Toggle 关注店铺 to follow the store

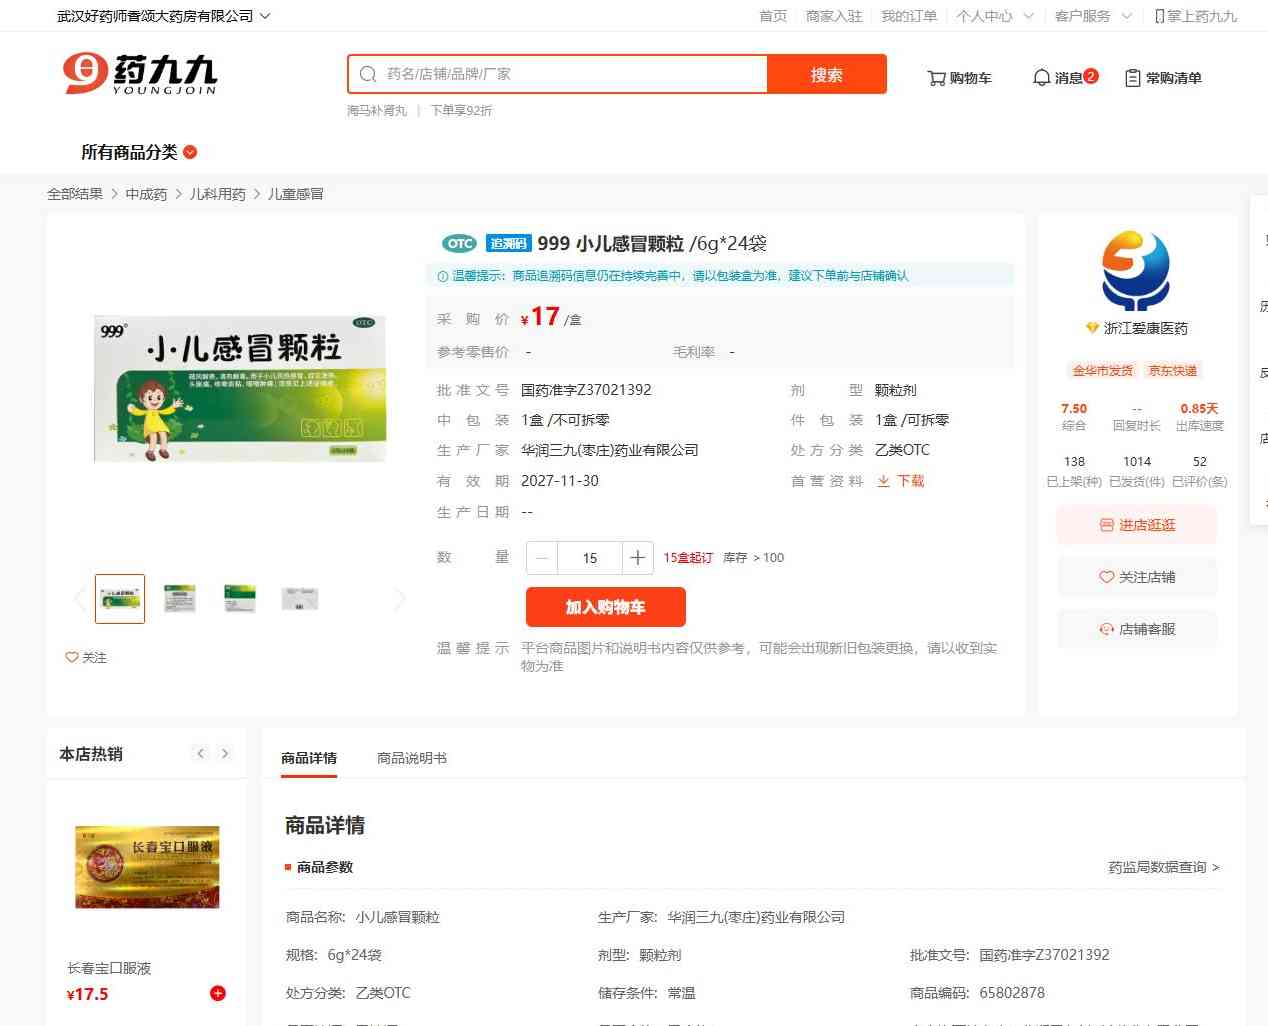(x=1137, y=577)
